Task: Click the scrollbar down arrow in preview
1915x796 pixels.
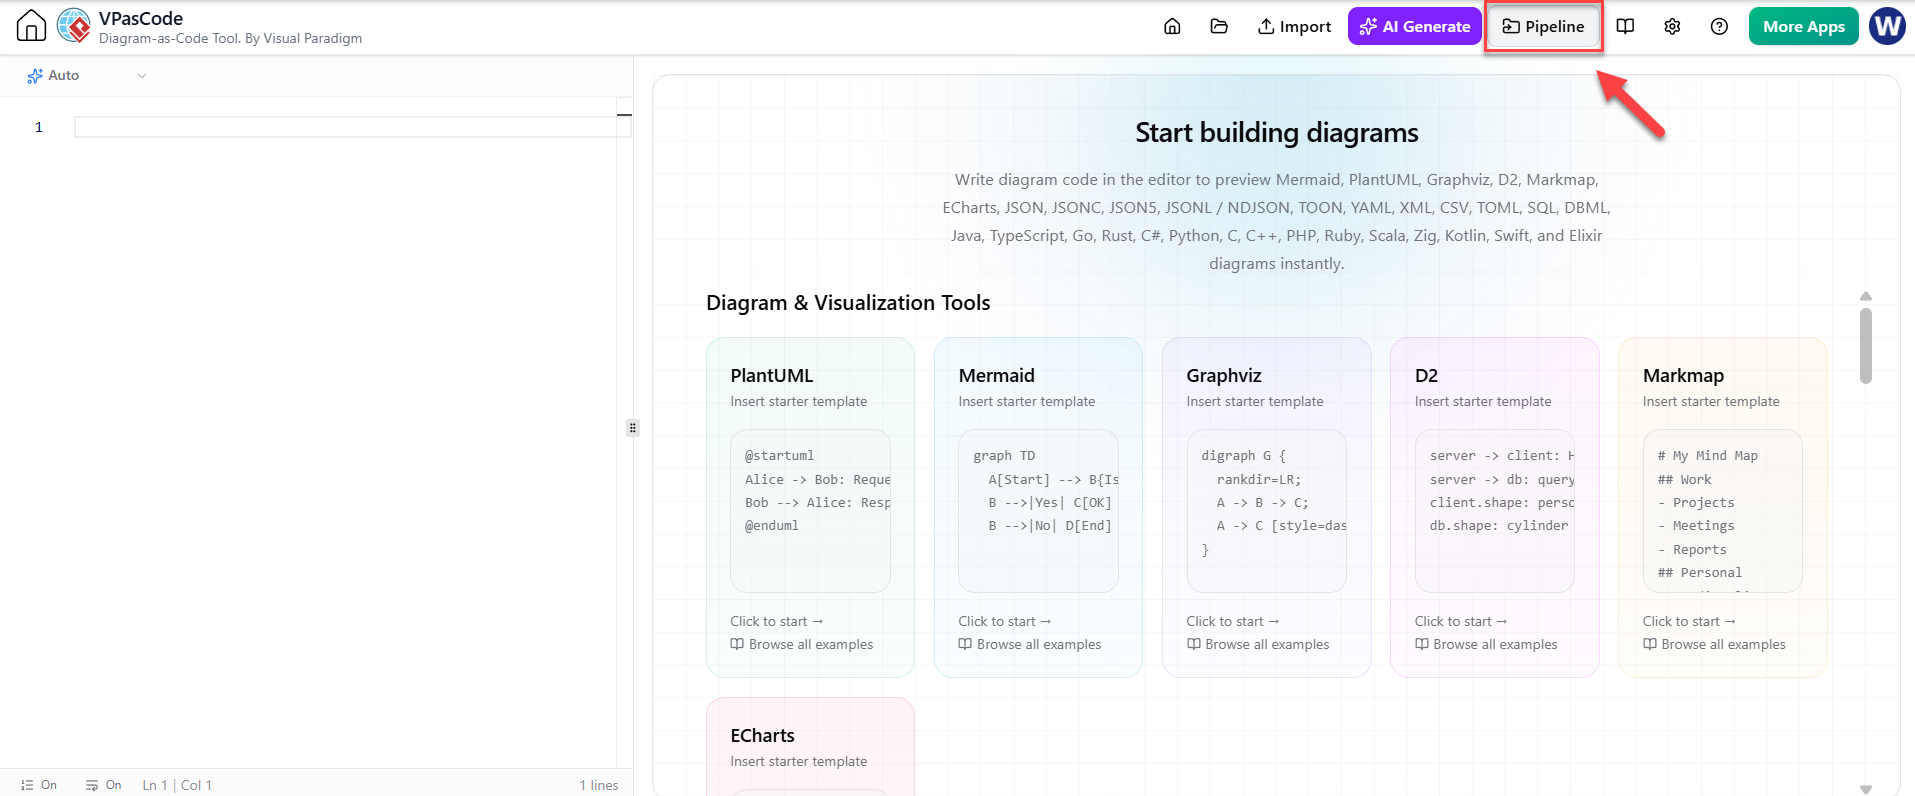Action: [x=1866, y=789]
